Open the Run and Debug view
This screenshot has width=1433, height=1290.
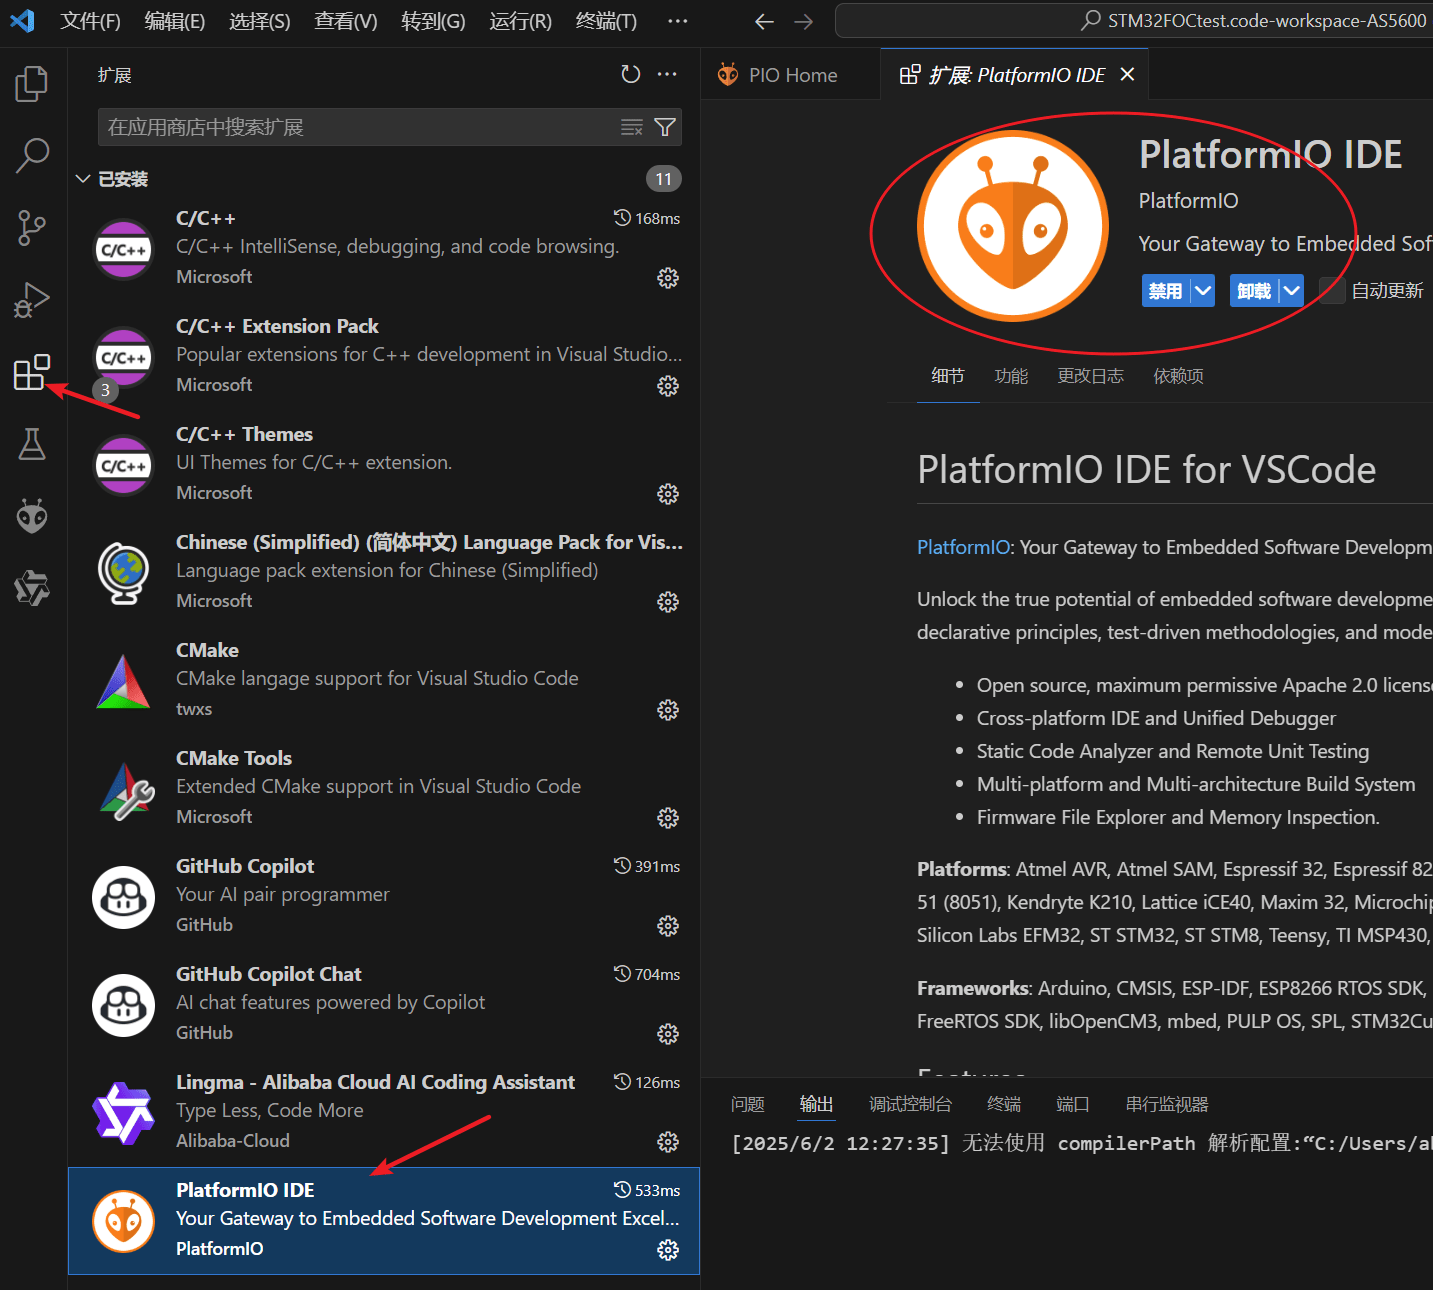point(32,300)
